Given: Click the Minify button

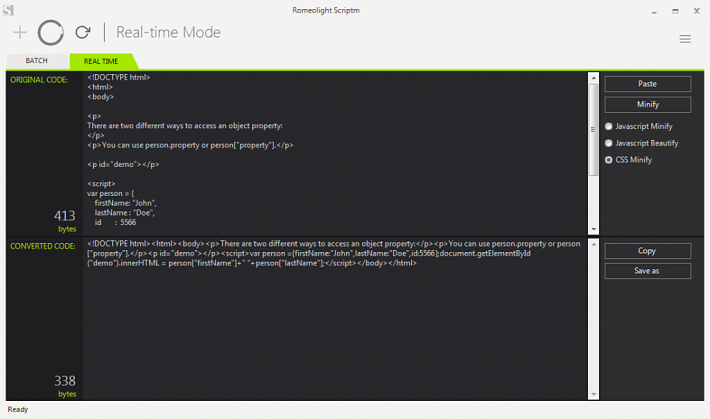Looking at the screenshot, I should 648,105.
